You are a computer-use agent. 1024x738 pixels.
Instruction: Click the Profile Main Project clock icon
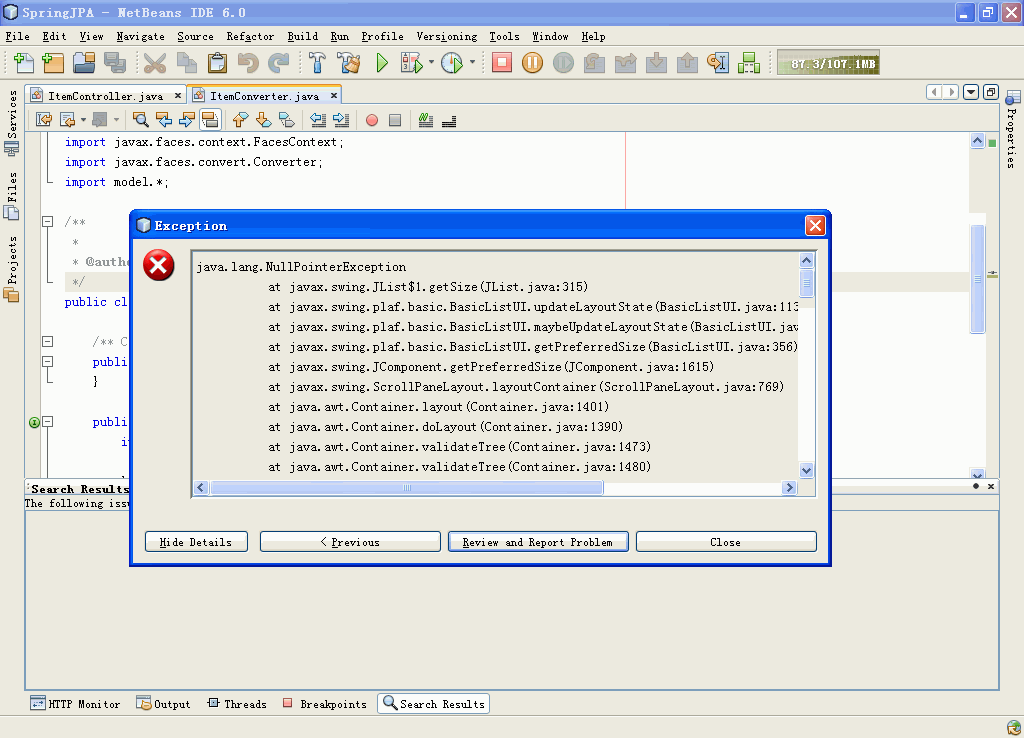click(x=452, y=63)
